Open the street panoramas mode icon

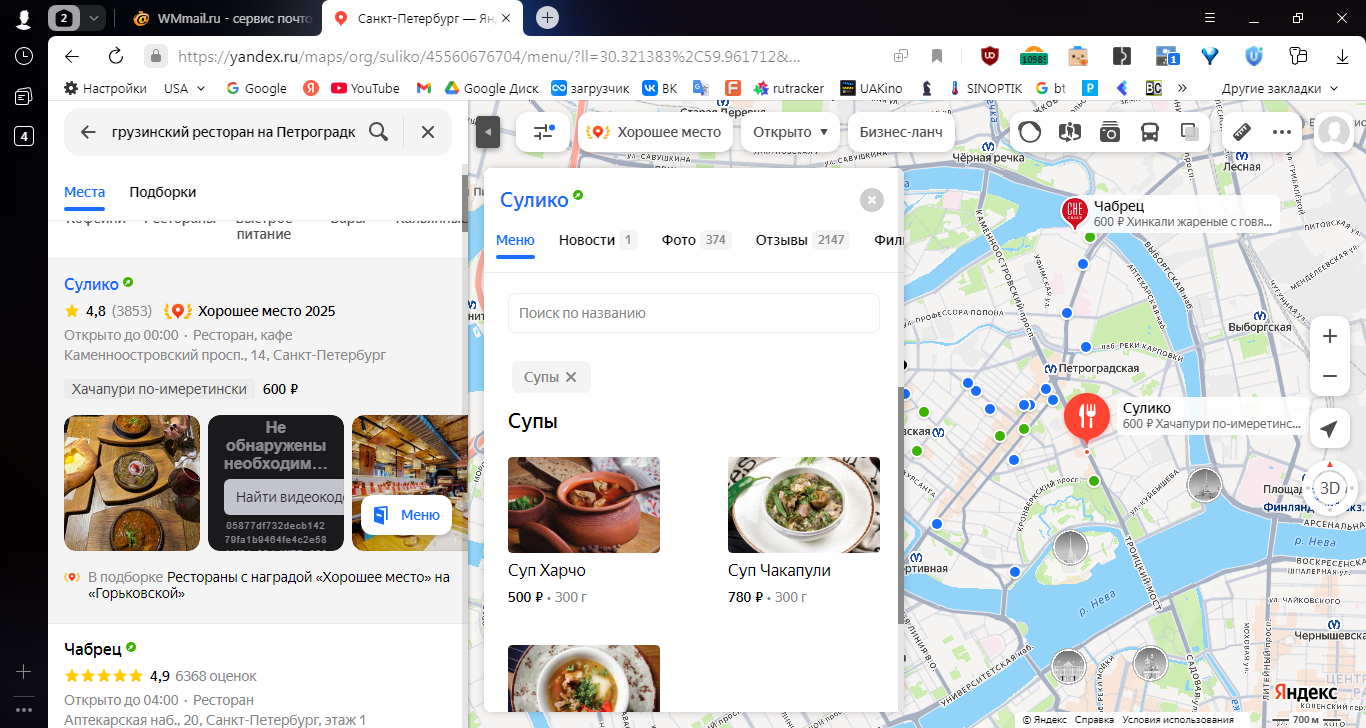(1070, 132)
